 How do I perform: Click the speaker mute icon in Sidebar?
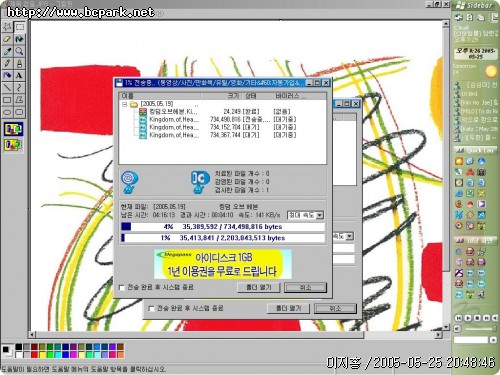pyautogui.click(x=458, y=329)
